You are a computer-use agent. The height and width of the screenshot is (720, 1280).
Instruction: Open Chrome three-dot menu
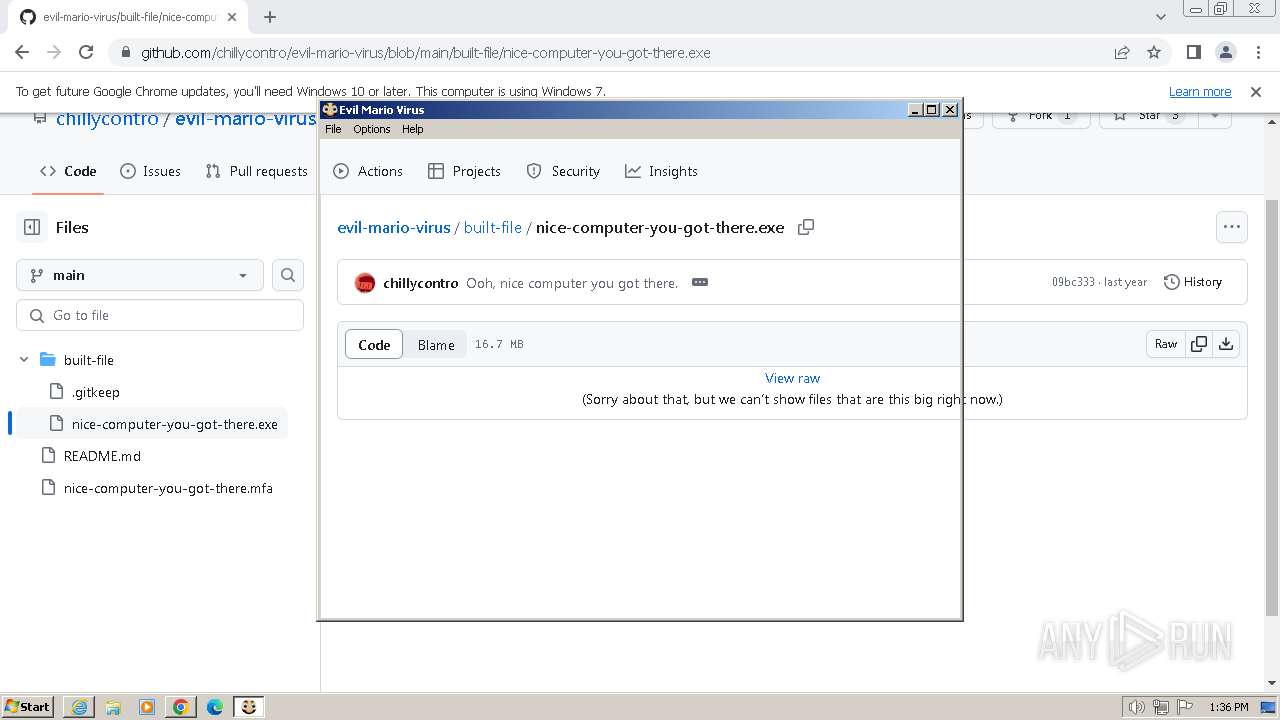click(x=1257, y=52)
